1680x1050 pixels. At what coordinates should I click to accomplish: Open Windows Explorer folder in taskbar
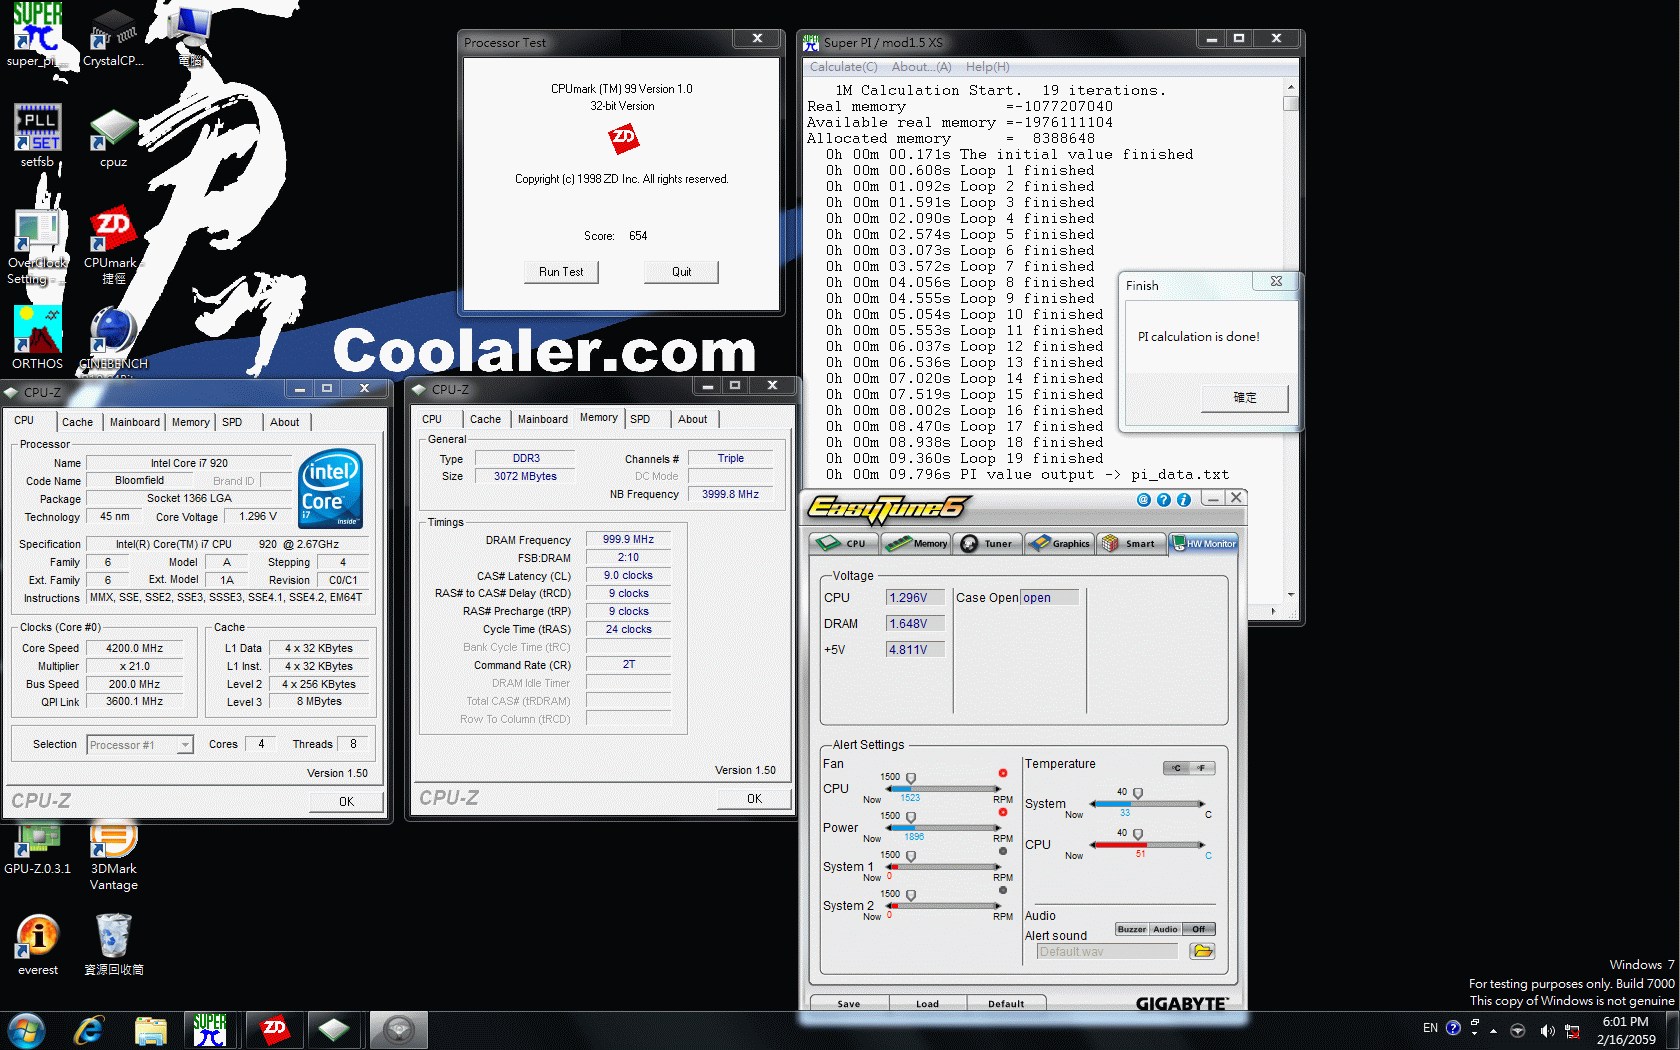[x=150, y=1030]
